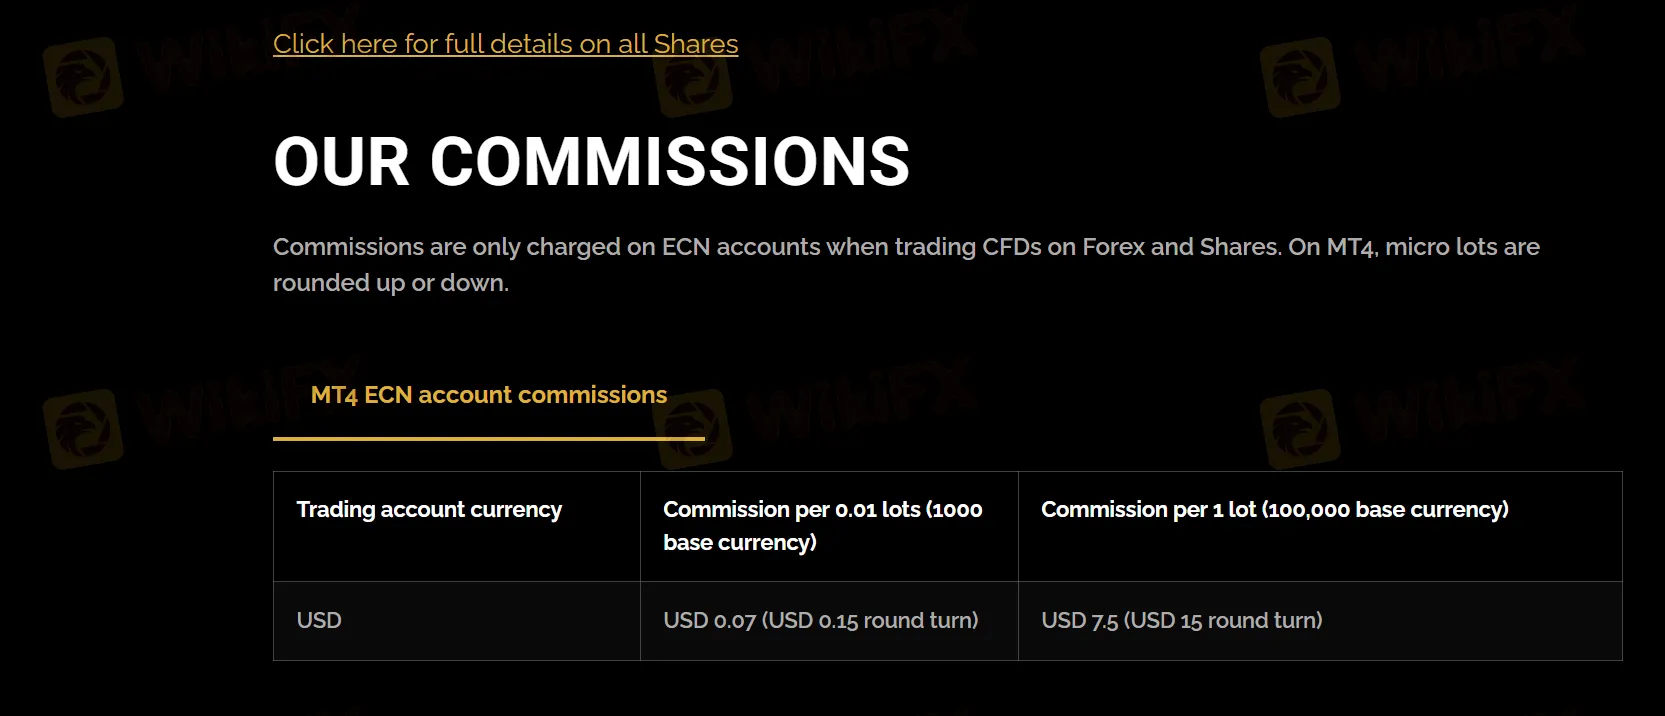
Task: Click the yellow underline beneath the MT4 tab
Action: 488,438
